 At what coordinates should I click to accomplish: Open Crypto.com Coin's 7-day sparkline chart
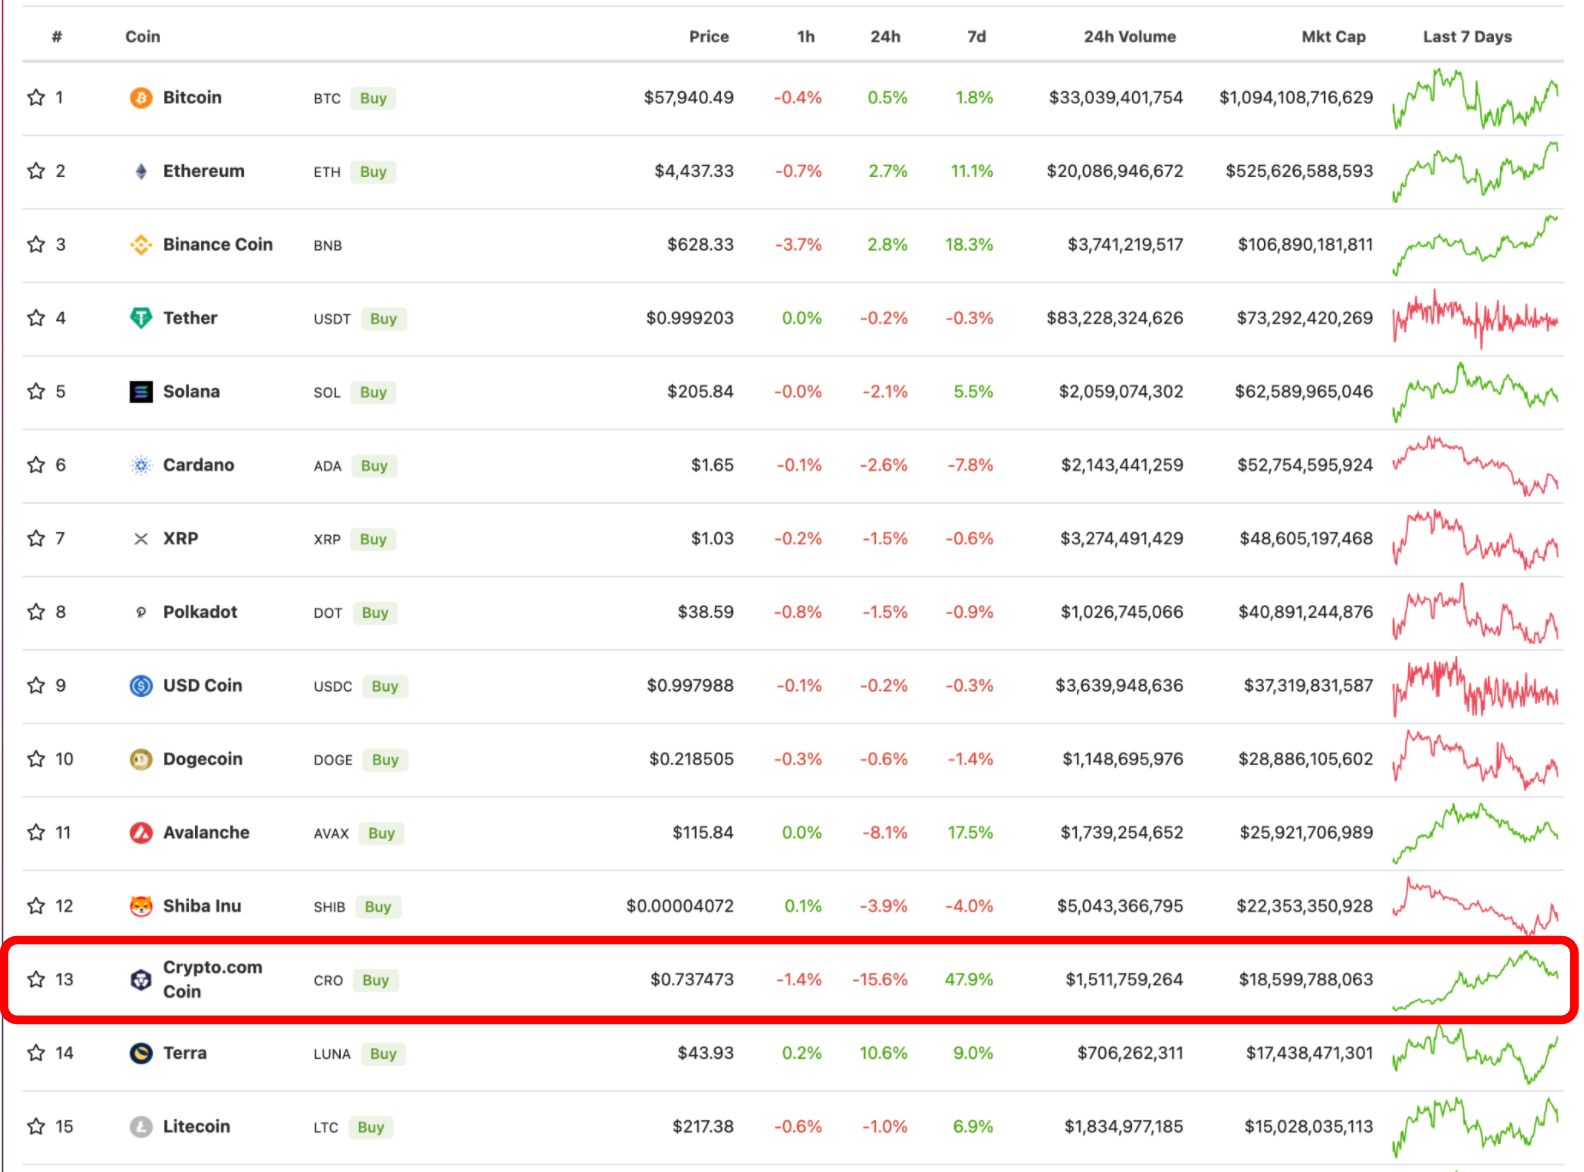click(1476, 980)
